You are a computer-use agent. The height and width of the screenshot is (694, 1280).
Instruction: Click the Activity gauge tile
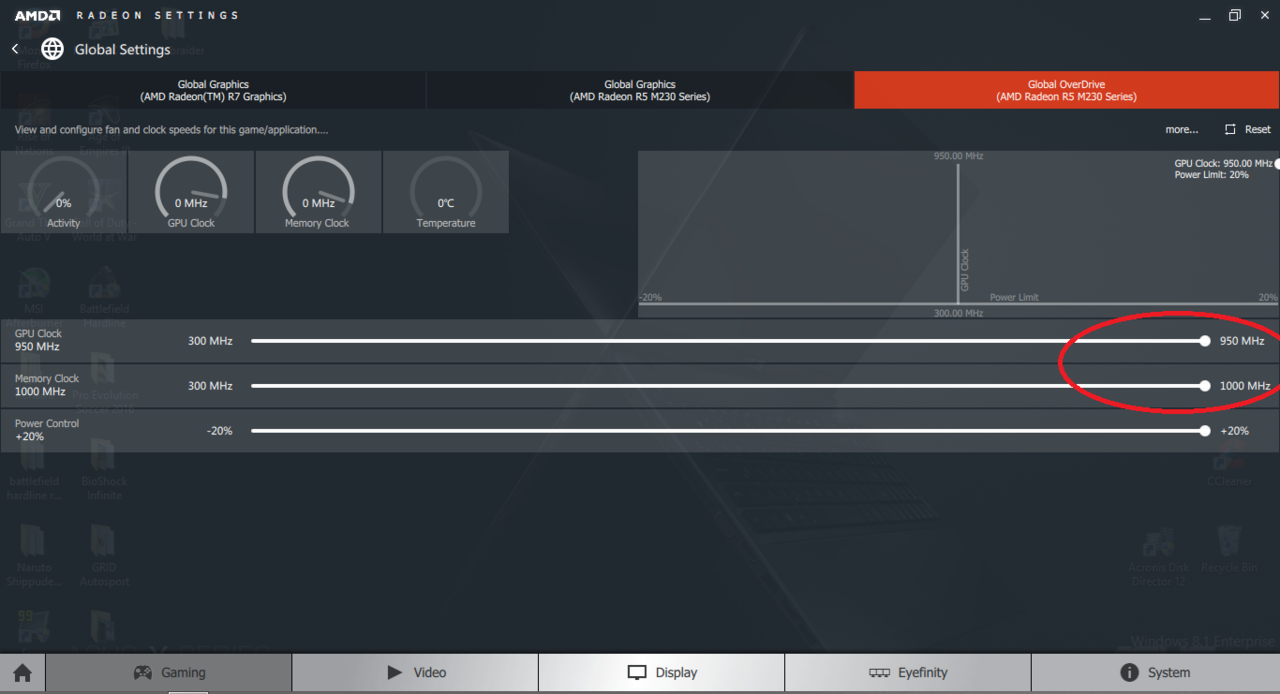point(63,192)
